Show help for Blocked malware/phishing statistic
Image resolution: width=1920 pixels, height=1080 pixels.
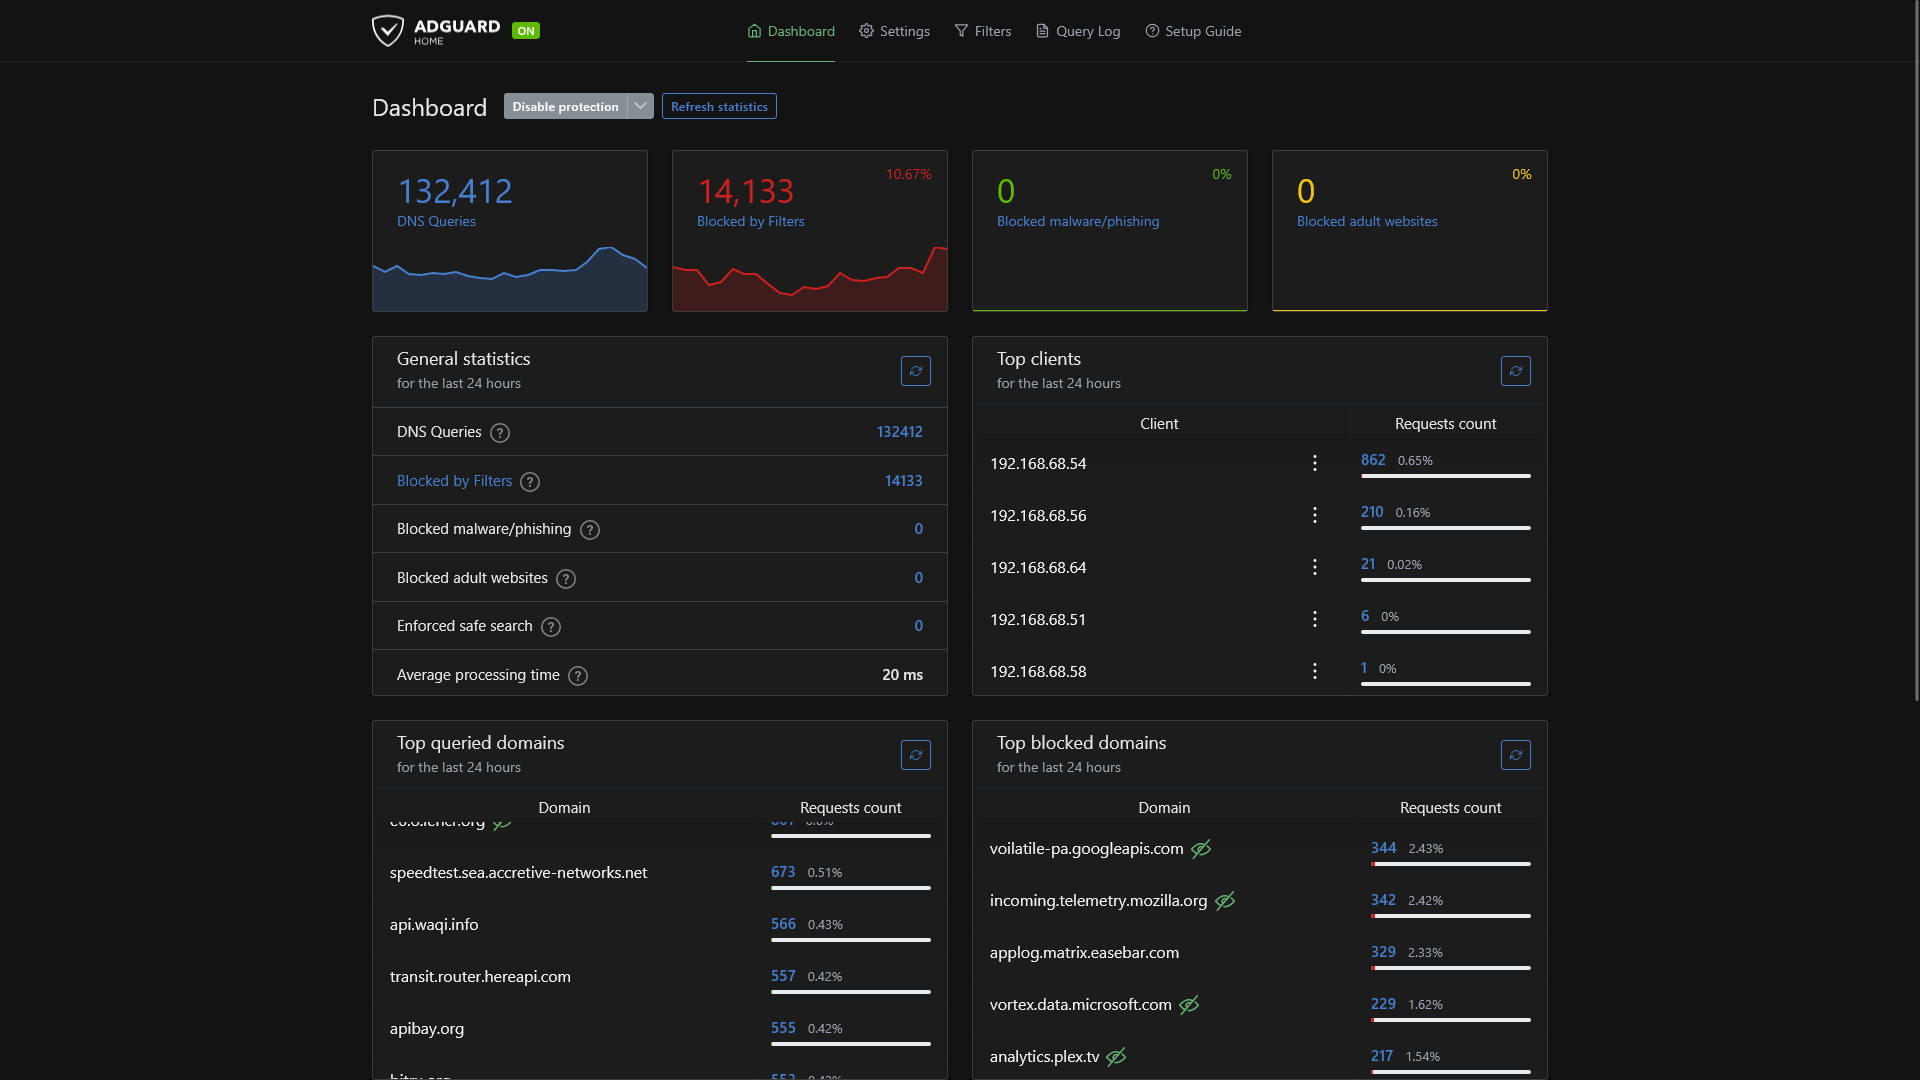[590, 530]
